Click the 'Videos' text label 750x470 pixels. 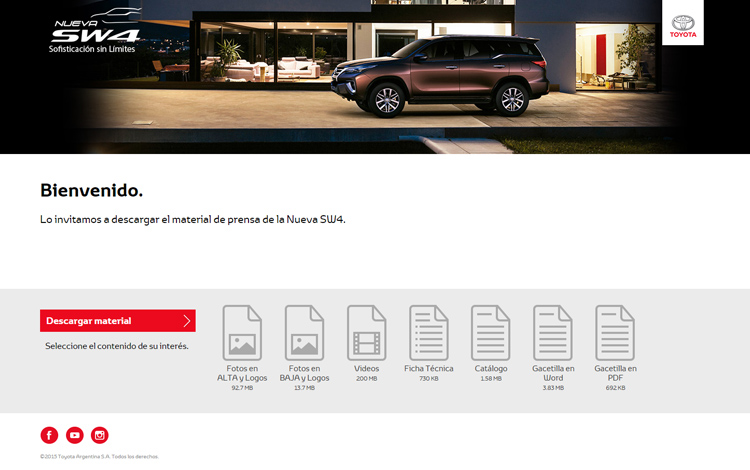pos(366,368)
